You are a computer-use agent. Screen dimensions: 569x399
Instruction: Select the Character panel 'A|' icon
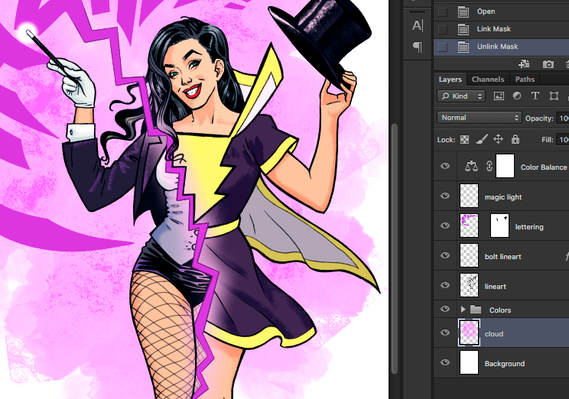click(x=417, y=26)
